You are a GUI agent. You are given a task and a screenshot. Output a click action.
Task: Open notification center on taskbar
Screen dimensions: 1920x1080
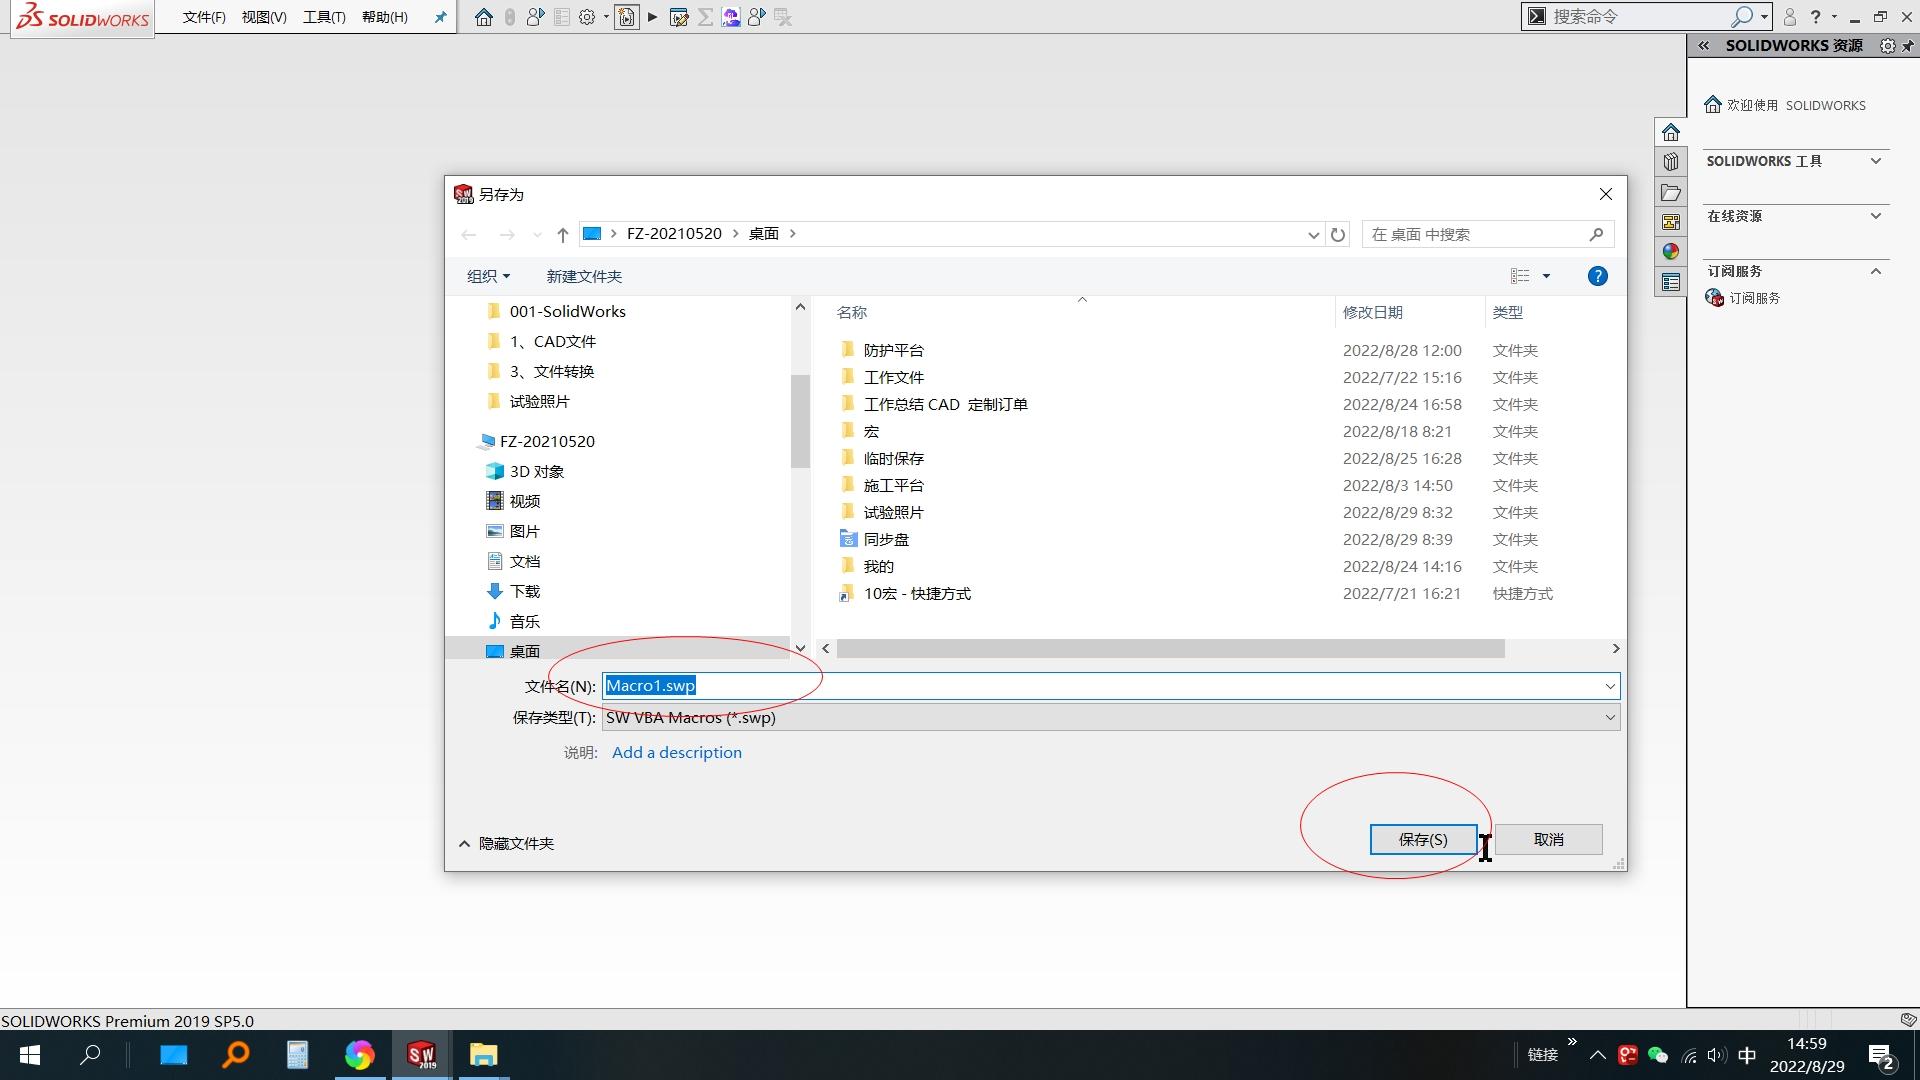1882,1056
